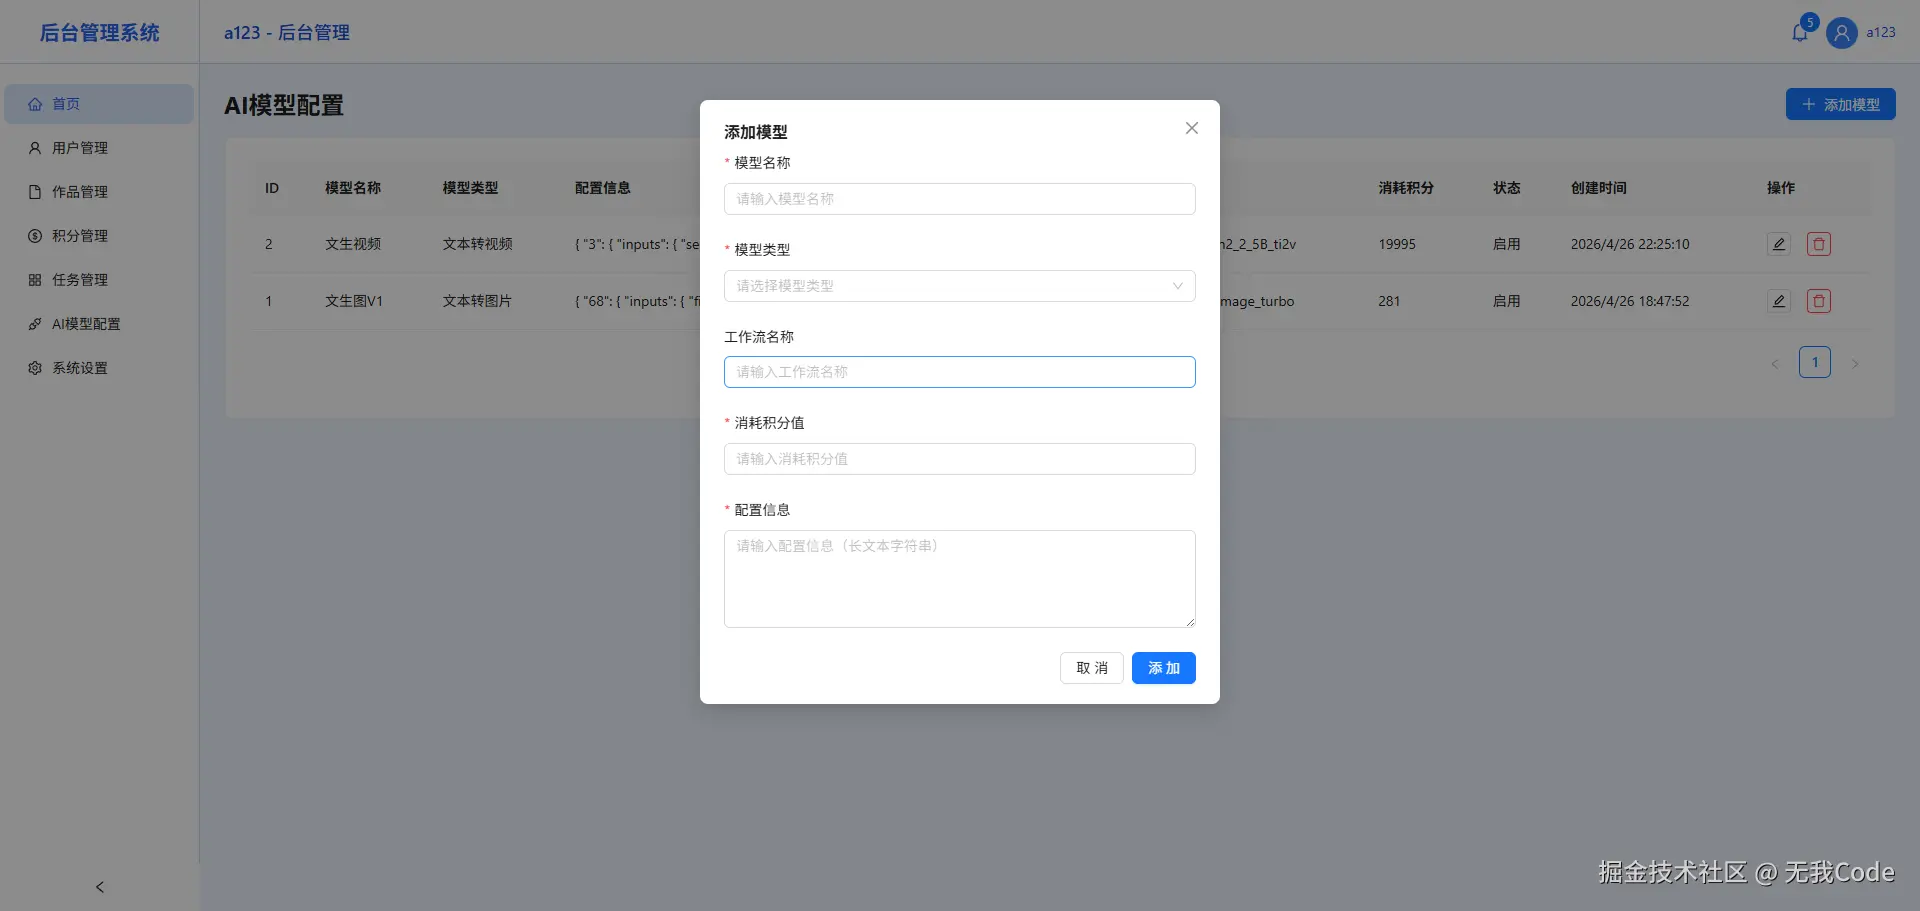Close the 添加模型 dialog
The height and width of the screenshot is (911, 1920).
(1191, 128)
